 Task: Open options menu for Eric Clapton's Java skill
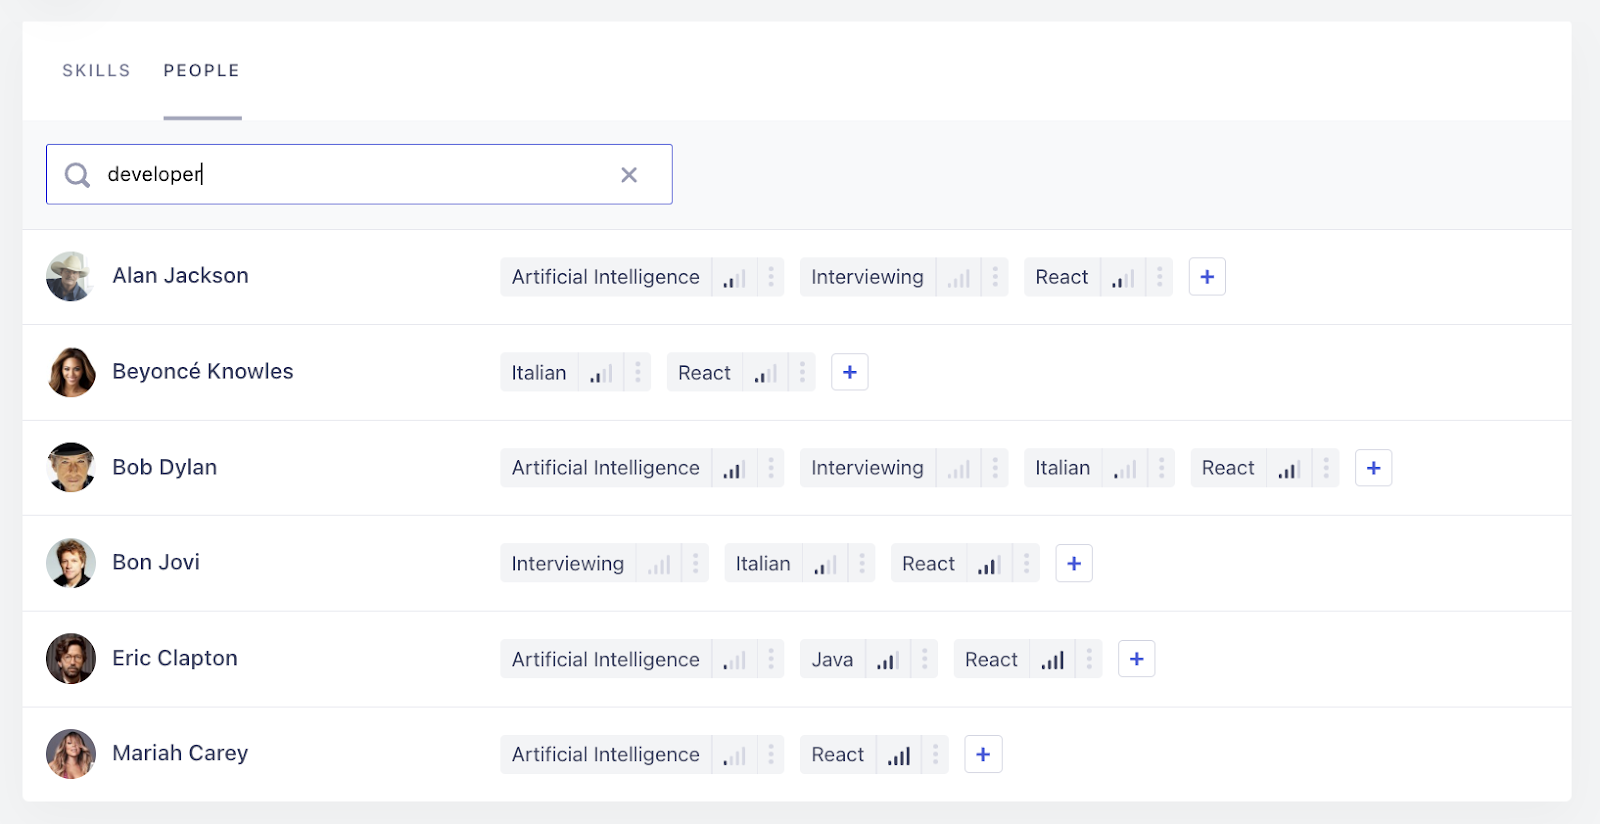pos(925,659)
